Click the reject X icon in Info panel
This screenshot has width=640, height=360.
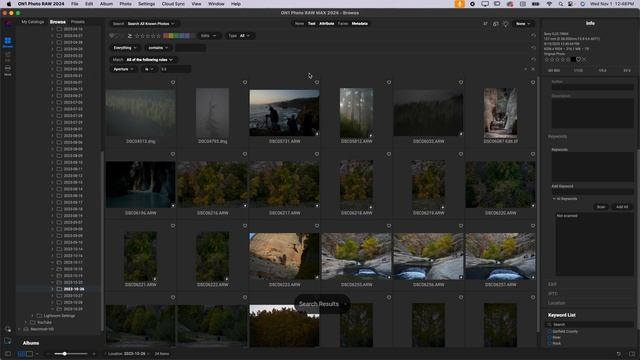tap(584, 60)
